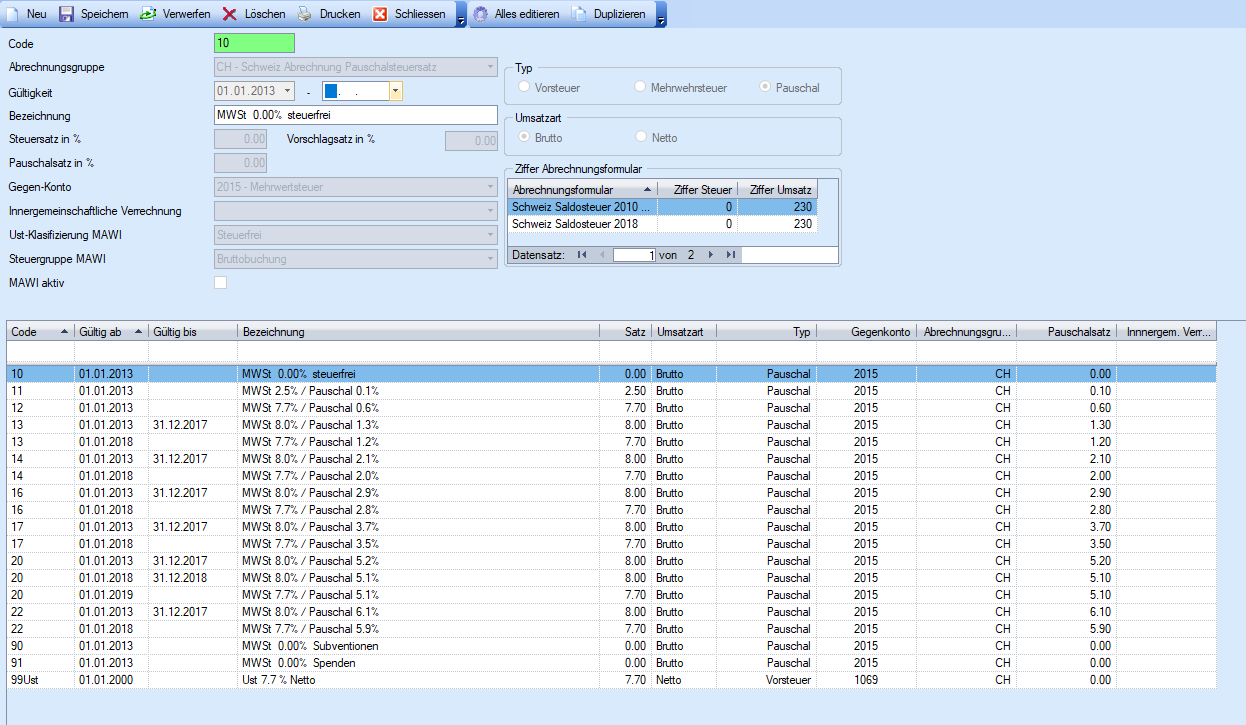Click the Duplizieren copy icon
Image resolution: width=1246 pixels, height=725 pixels.
[x=580, y=14]
